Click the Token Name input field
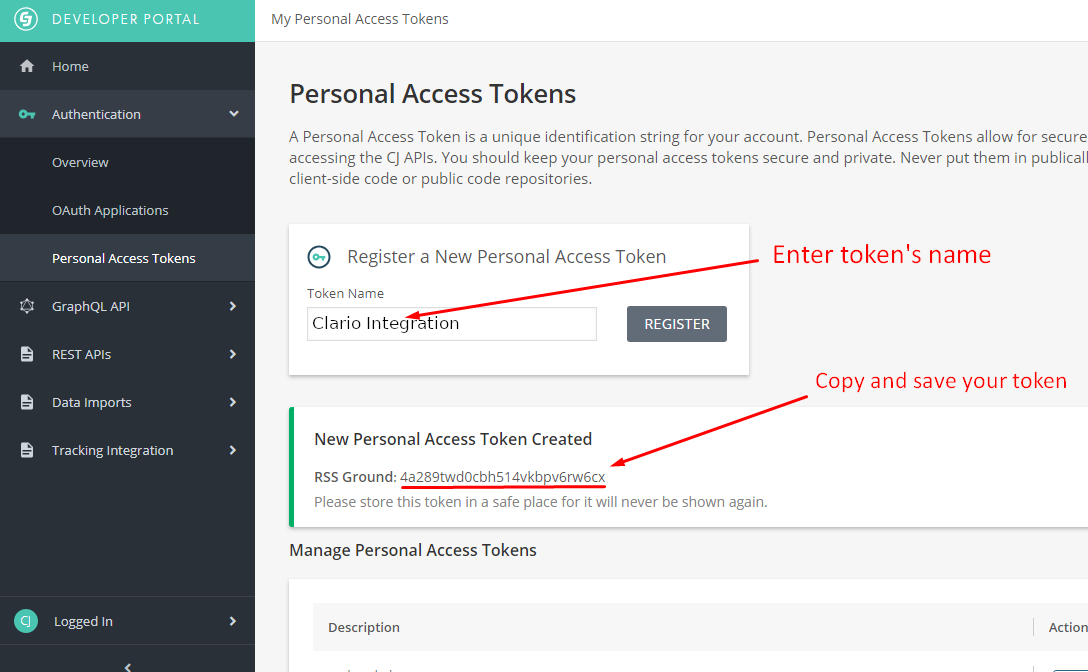This screenshot has width=1088, height=672. tap(452, 324)
